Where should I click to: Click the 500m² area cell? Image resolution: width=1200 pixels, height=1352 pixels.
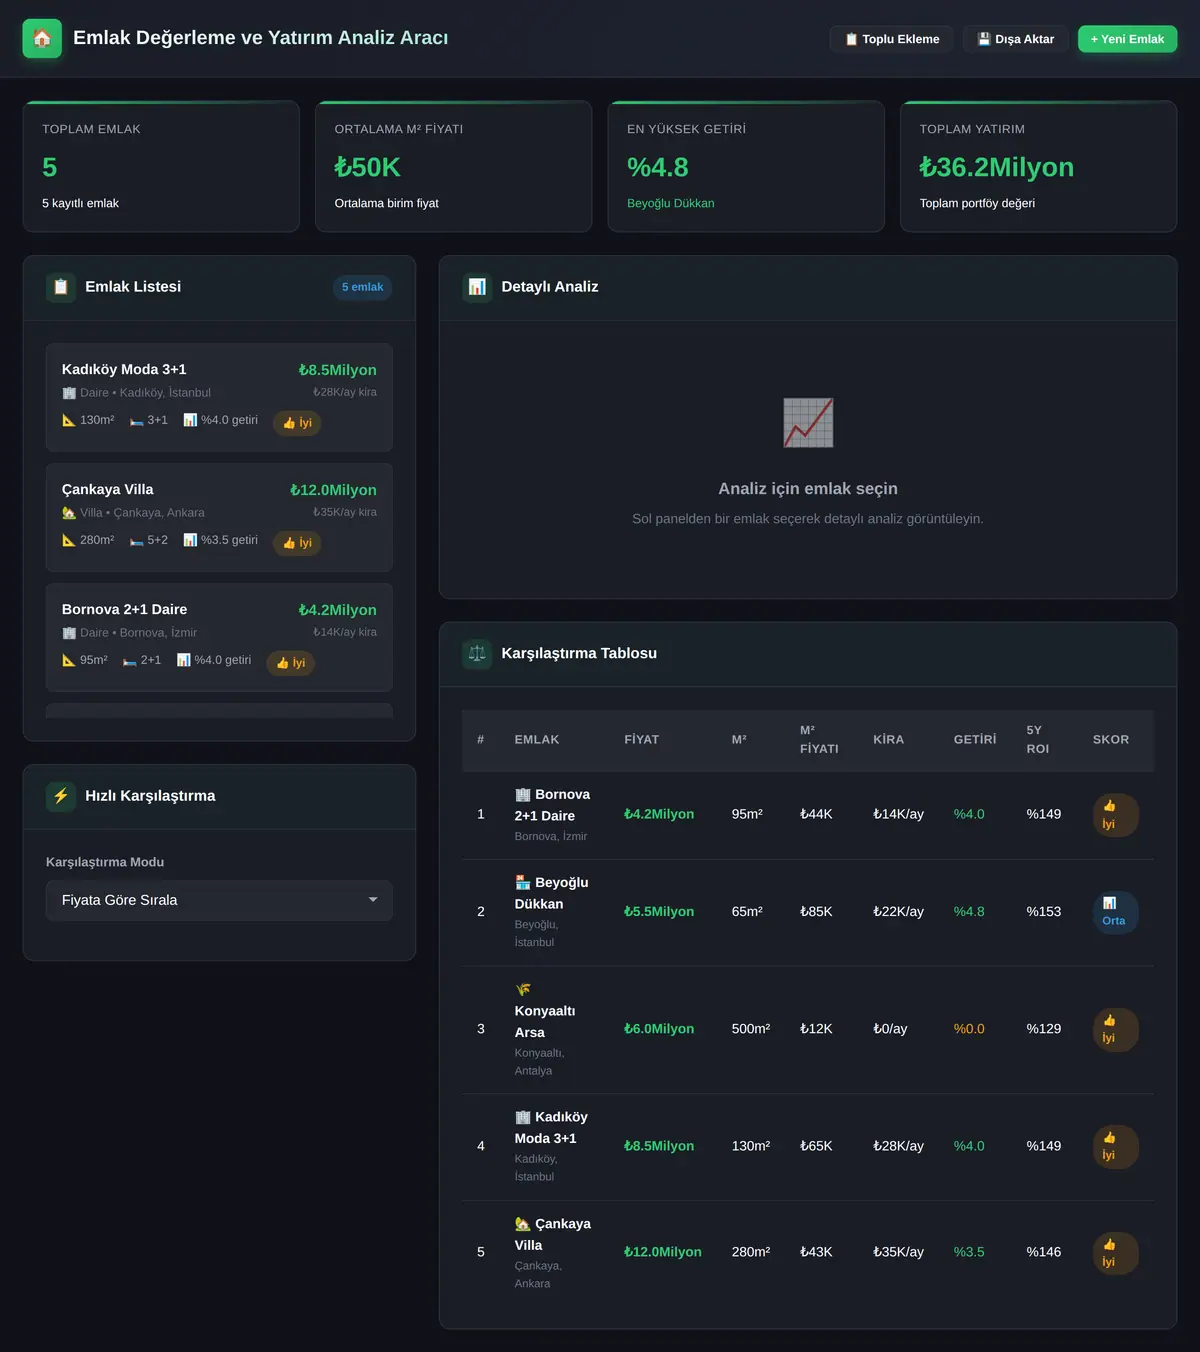[x=751, y=1029]
